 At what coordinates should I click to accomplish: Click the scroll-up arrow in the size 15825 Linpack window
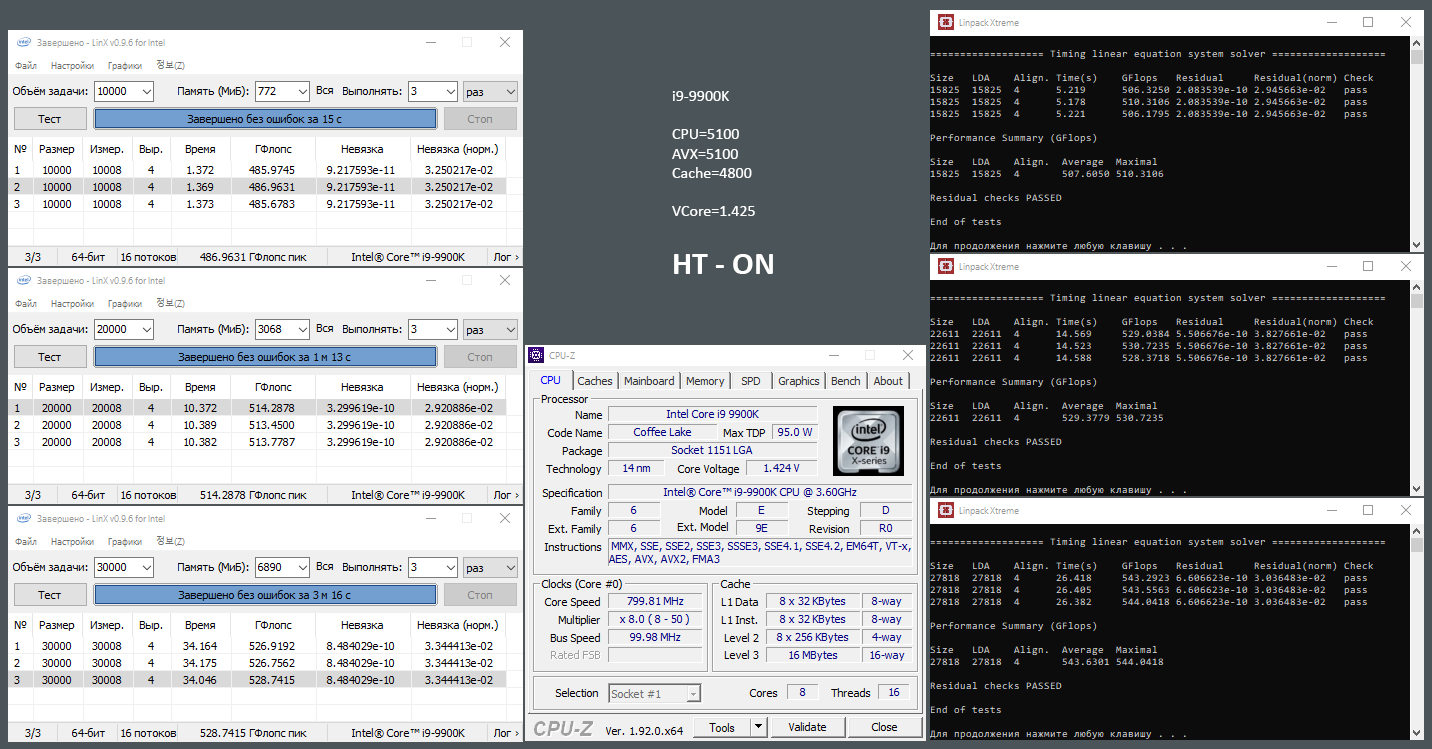(x=1416, y=43)
